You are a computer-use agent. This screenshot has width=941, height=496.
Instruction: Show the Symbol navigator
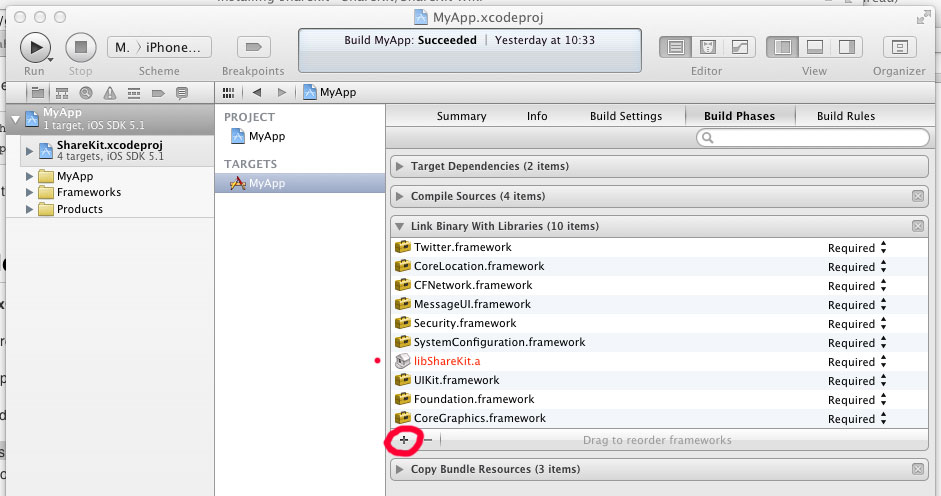coord(62,92)
